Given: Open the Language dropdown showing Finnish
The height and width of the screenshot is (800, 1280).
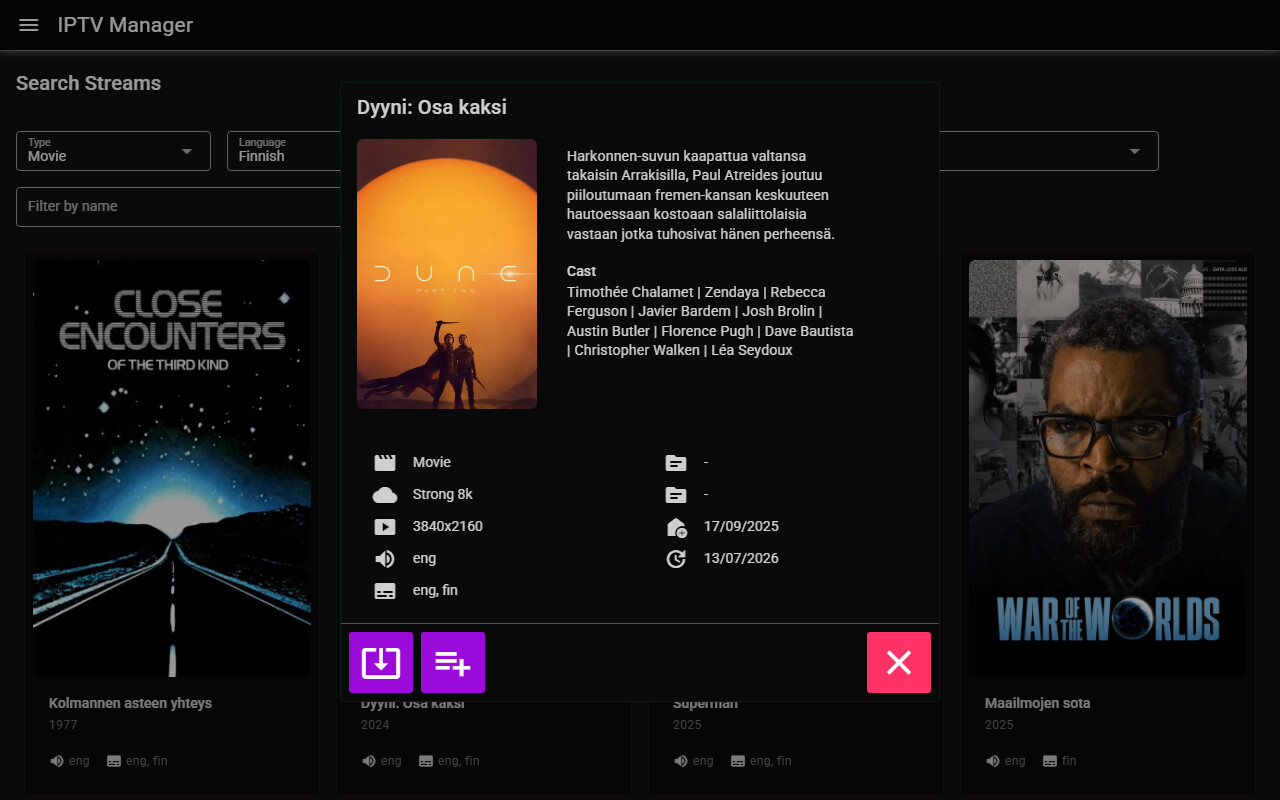Looking at the screenshot, I should [x=284, y=151].
